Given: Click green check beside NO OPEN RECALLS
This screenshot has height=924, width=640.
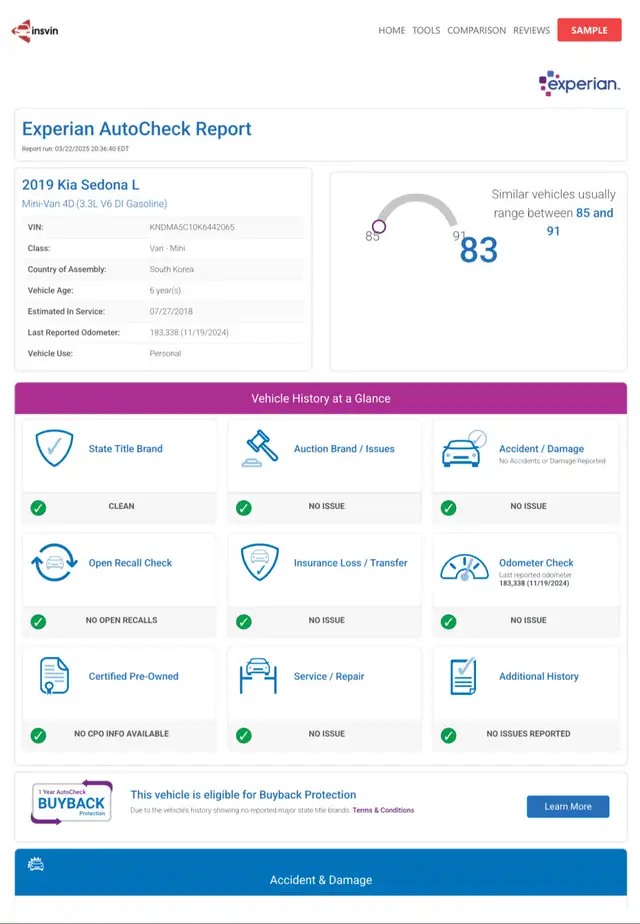Looking at the screenshot, I should tap(38, 621).
